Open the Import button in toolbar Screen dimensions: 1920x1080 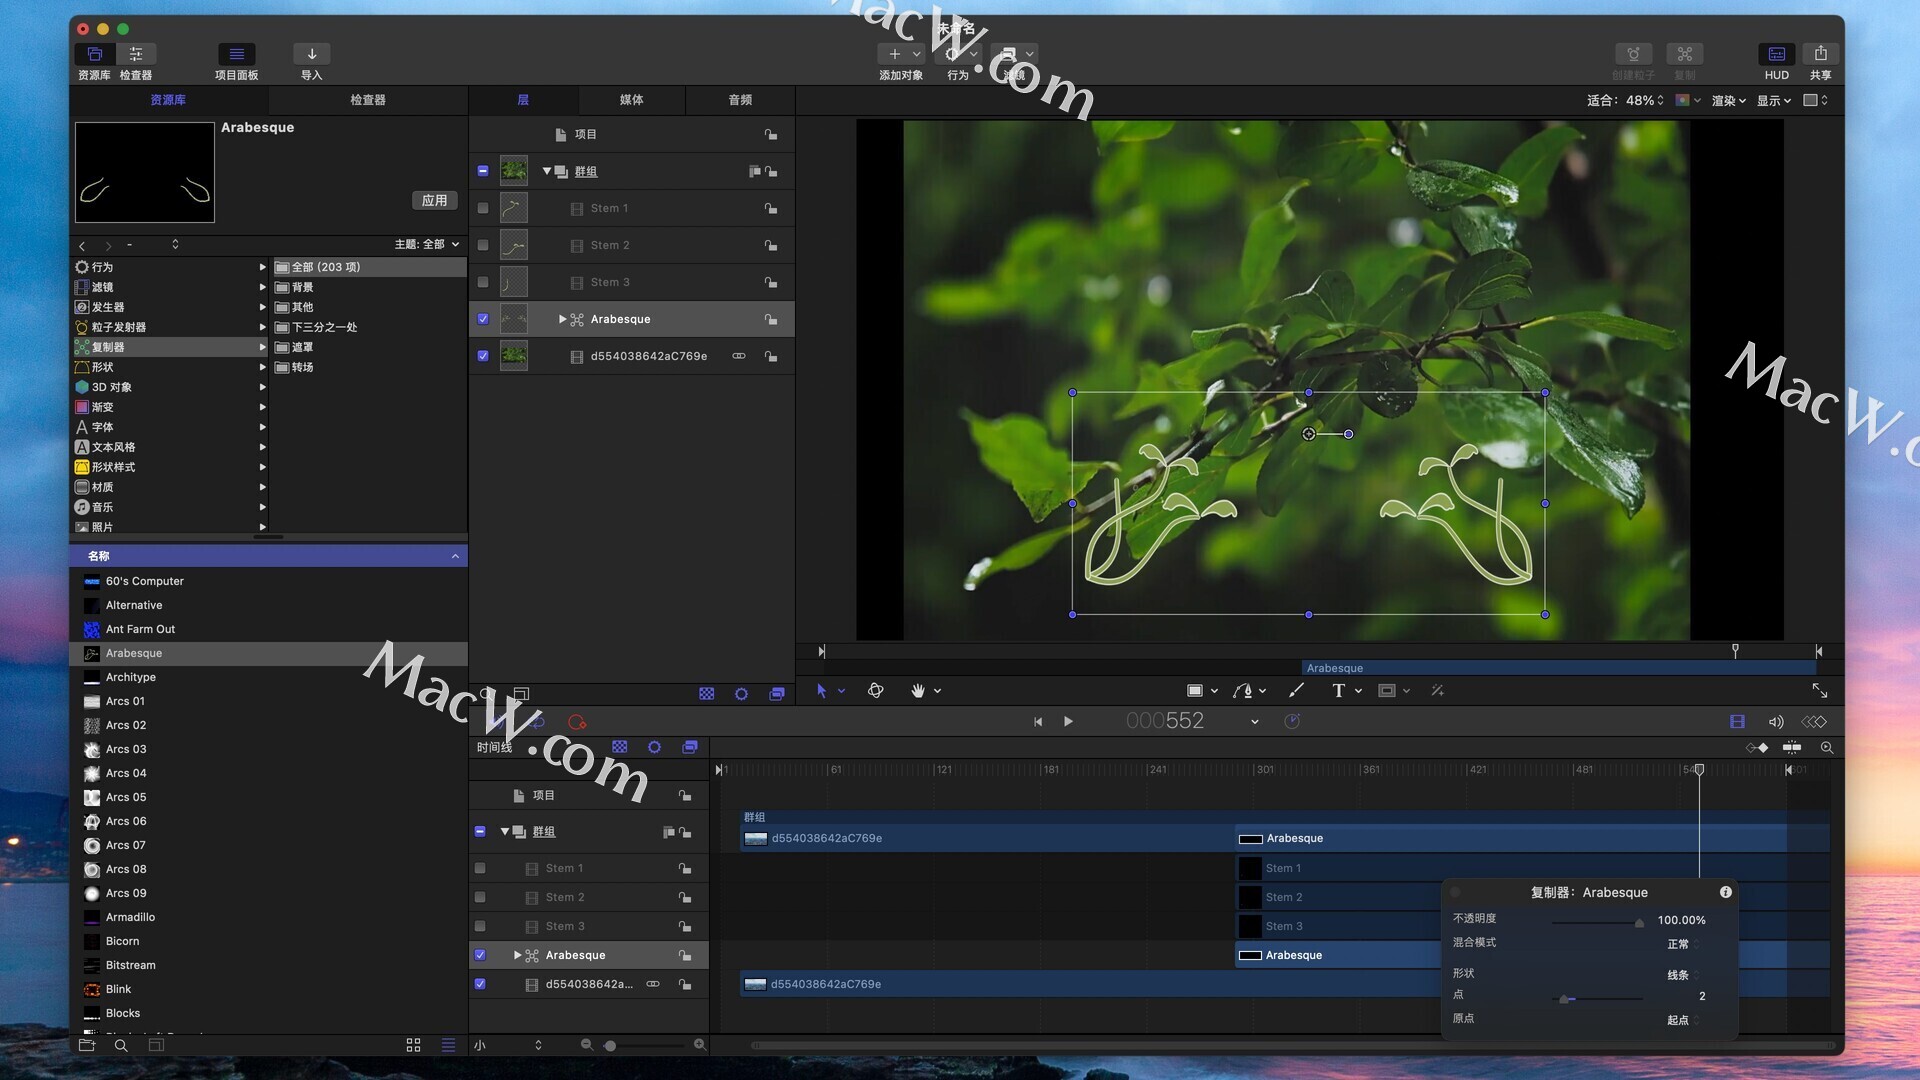coord(311,54)
